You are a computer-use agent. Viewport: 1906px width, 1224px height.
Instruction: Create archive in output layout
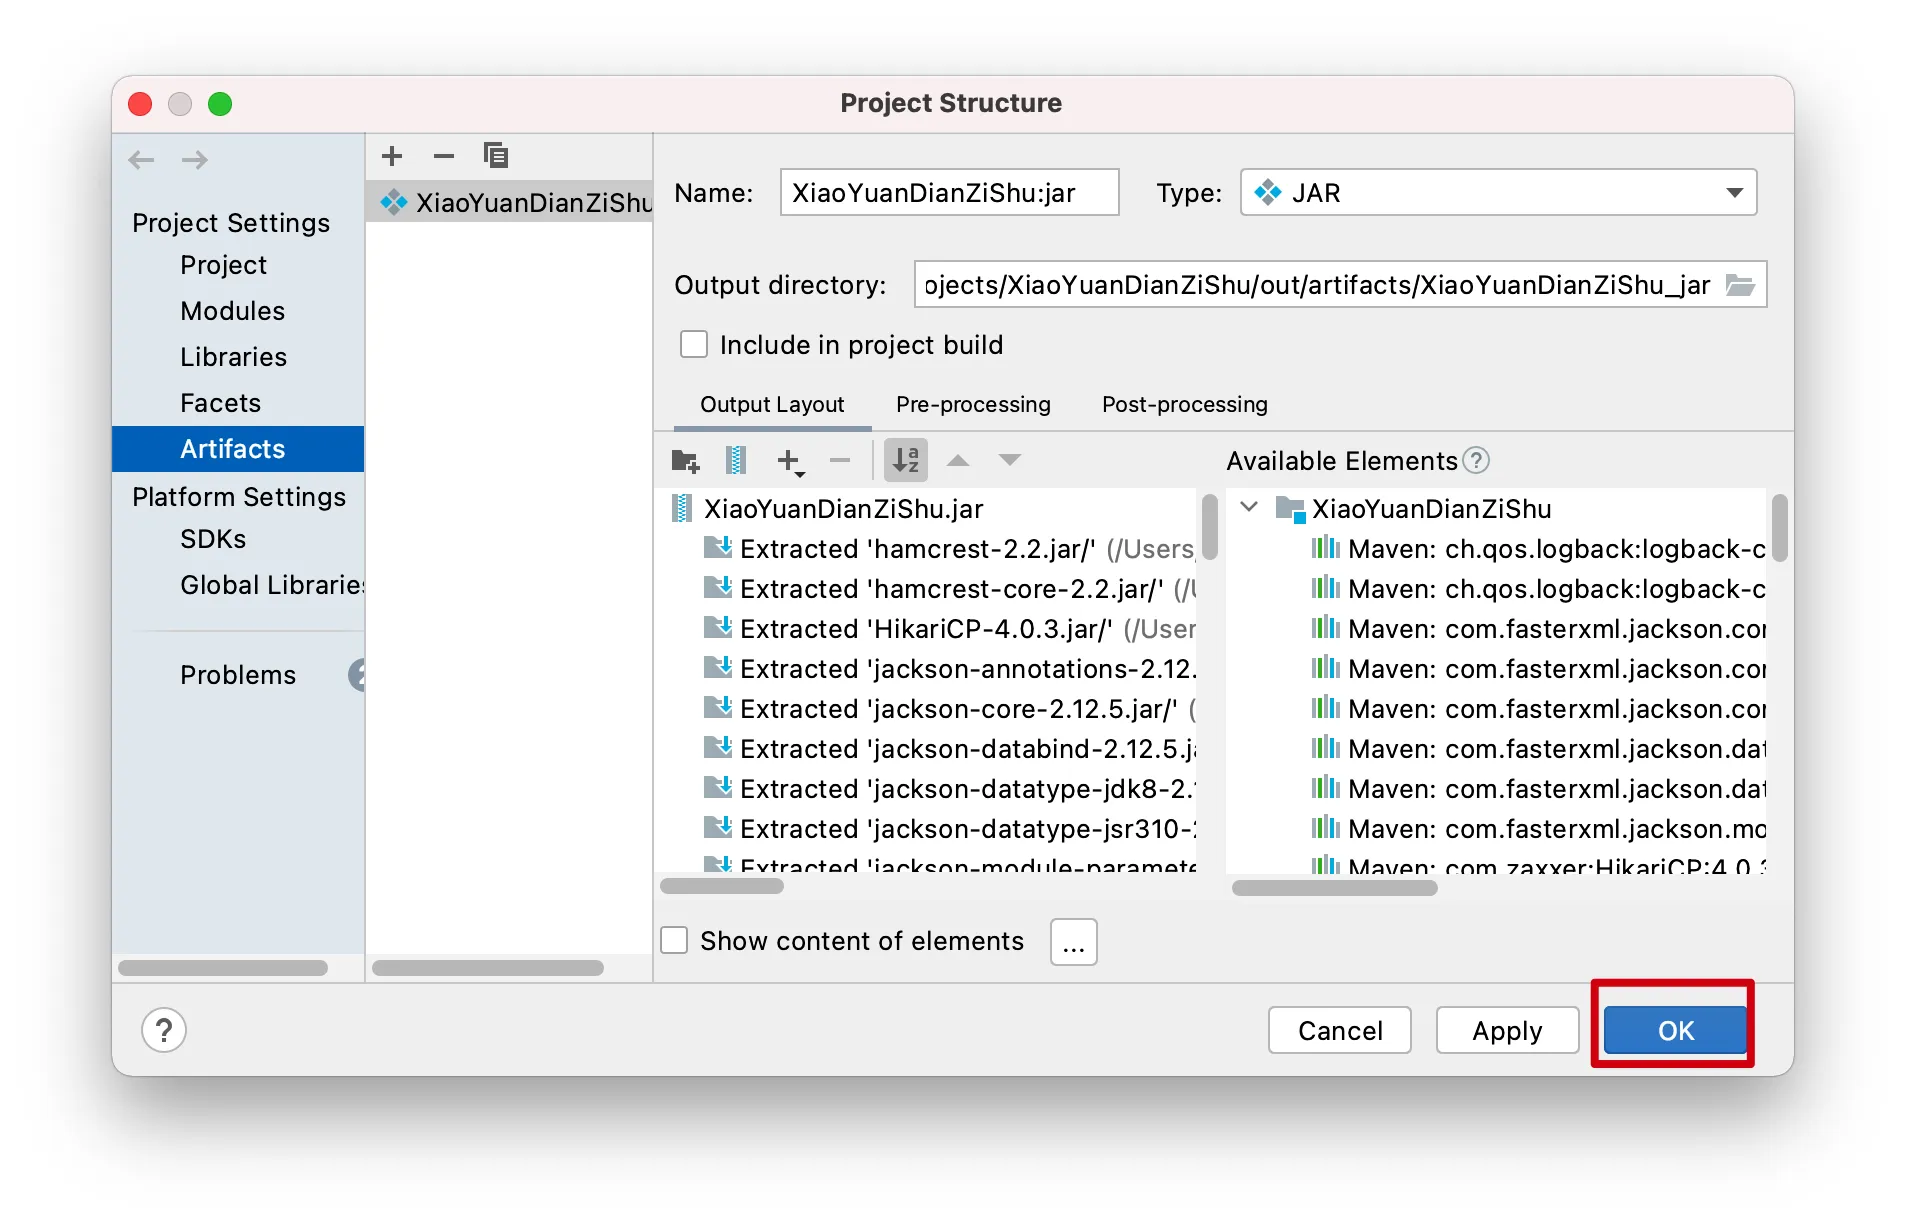[x=736, y=461]
